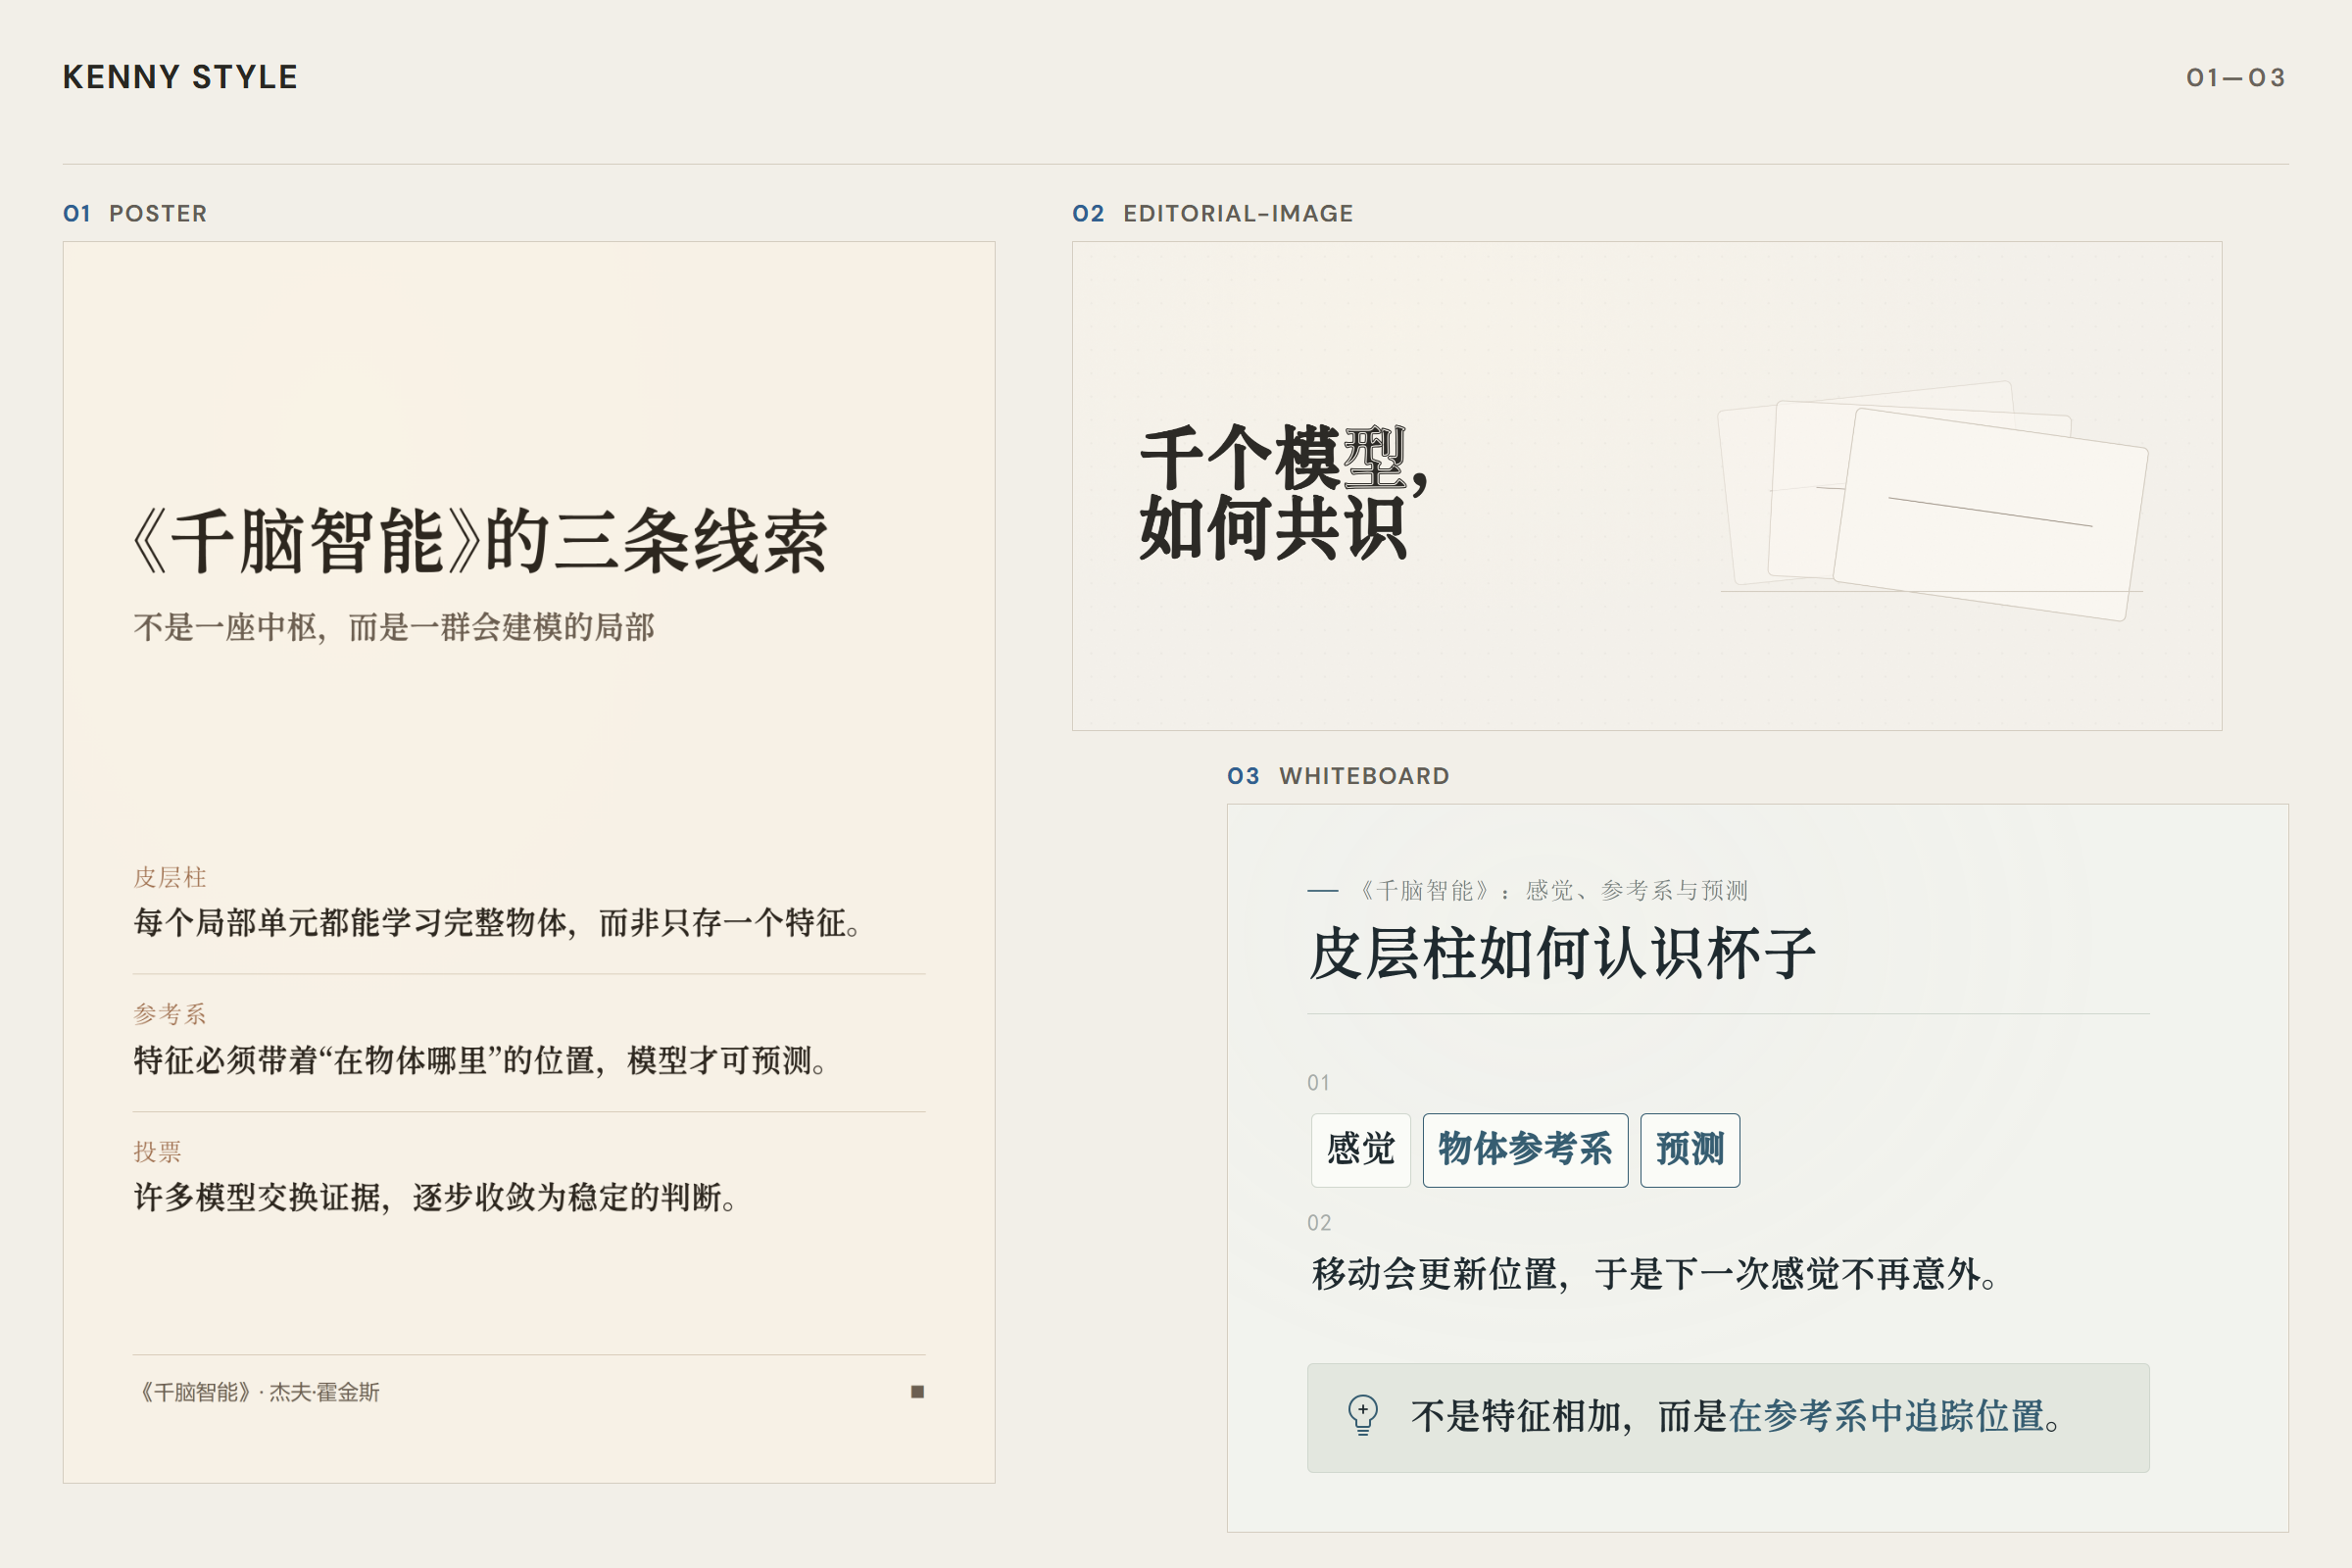Select the 感觉 tag chip
The width and height of the screenshot is (2352, 1568).
(1360, 1150)
